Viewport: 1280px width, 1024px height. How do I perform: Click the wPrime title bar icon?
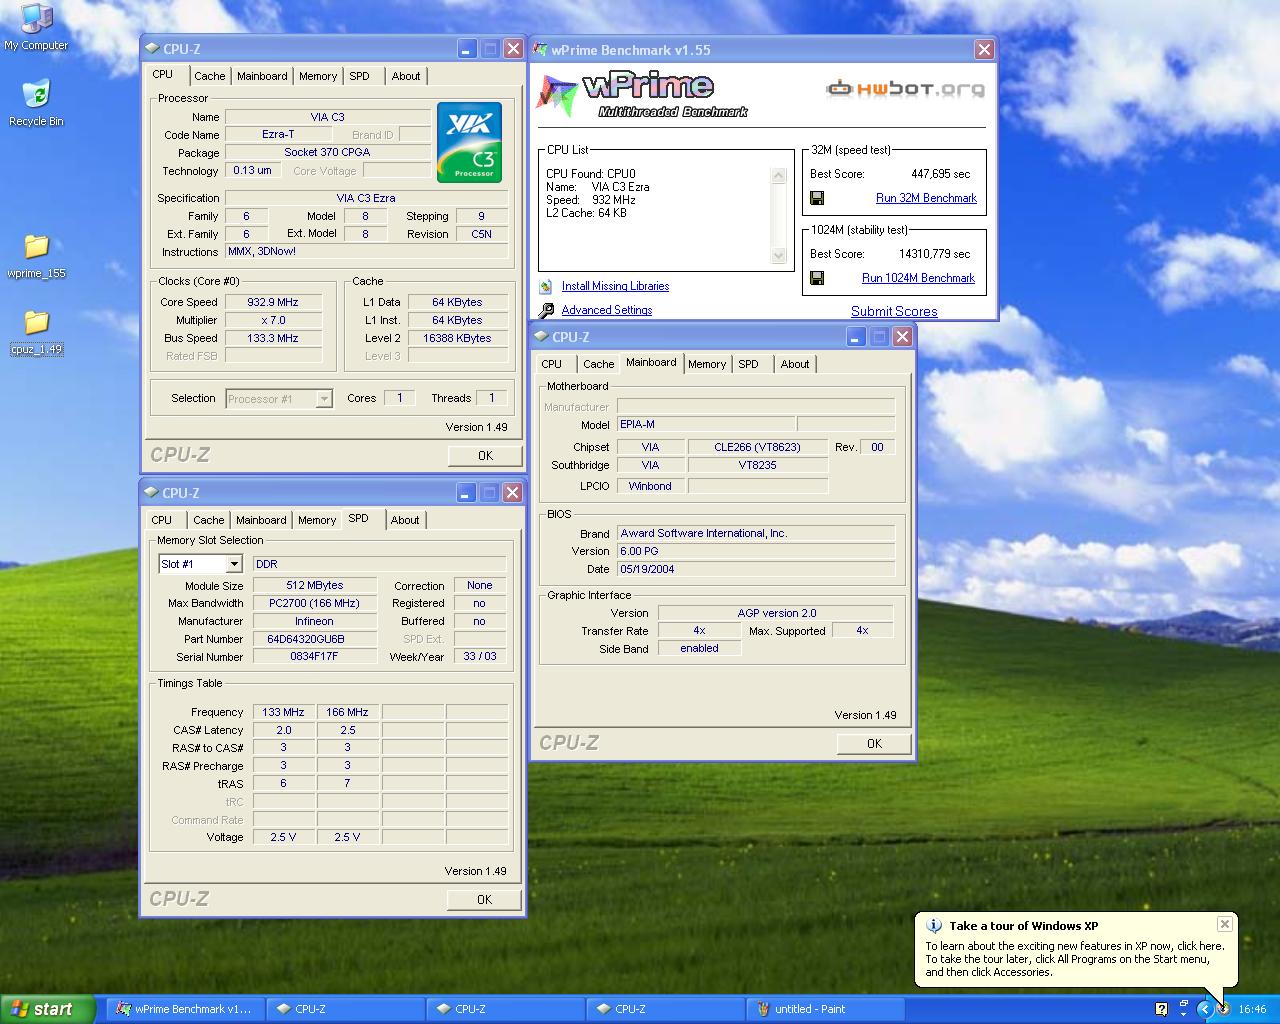click(x=540, y=49)
